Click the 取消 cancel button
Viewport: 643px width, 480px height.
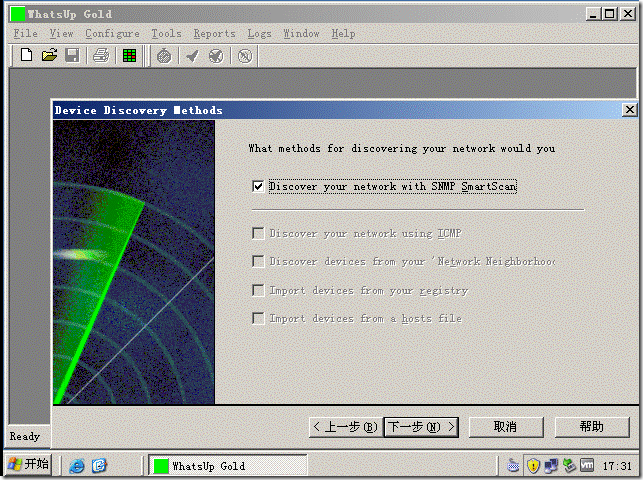click(x=506, y=427)
